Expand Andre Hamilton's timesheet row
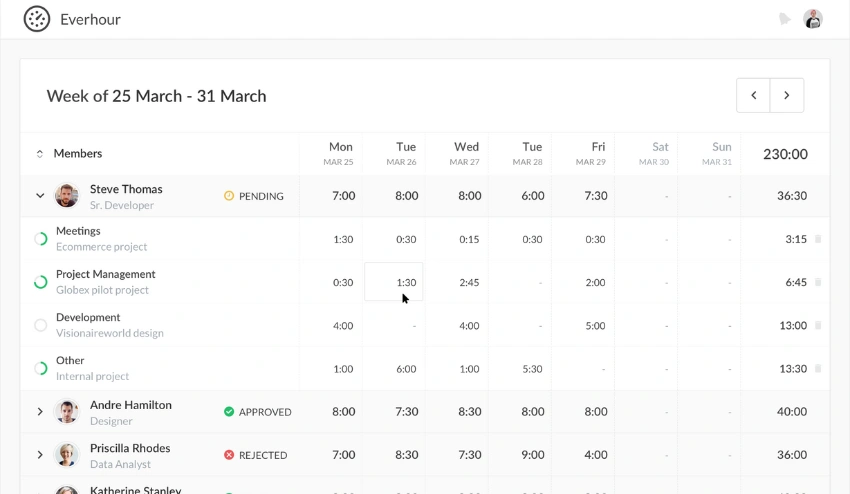 point(40,412)
